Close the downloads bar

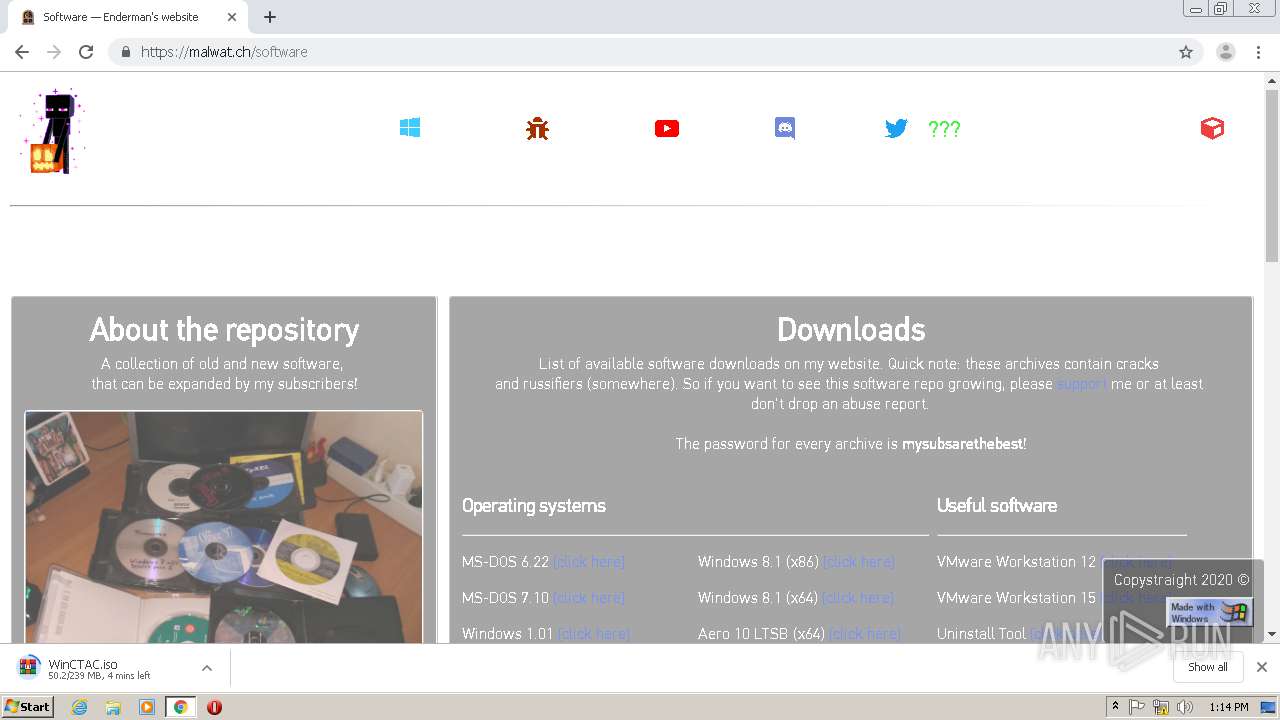pyautogui.click(x=1262, y=667)
